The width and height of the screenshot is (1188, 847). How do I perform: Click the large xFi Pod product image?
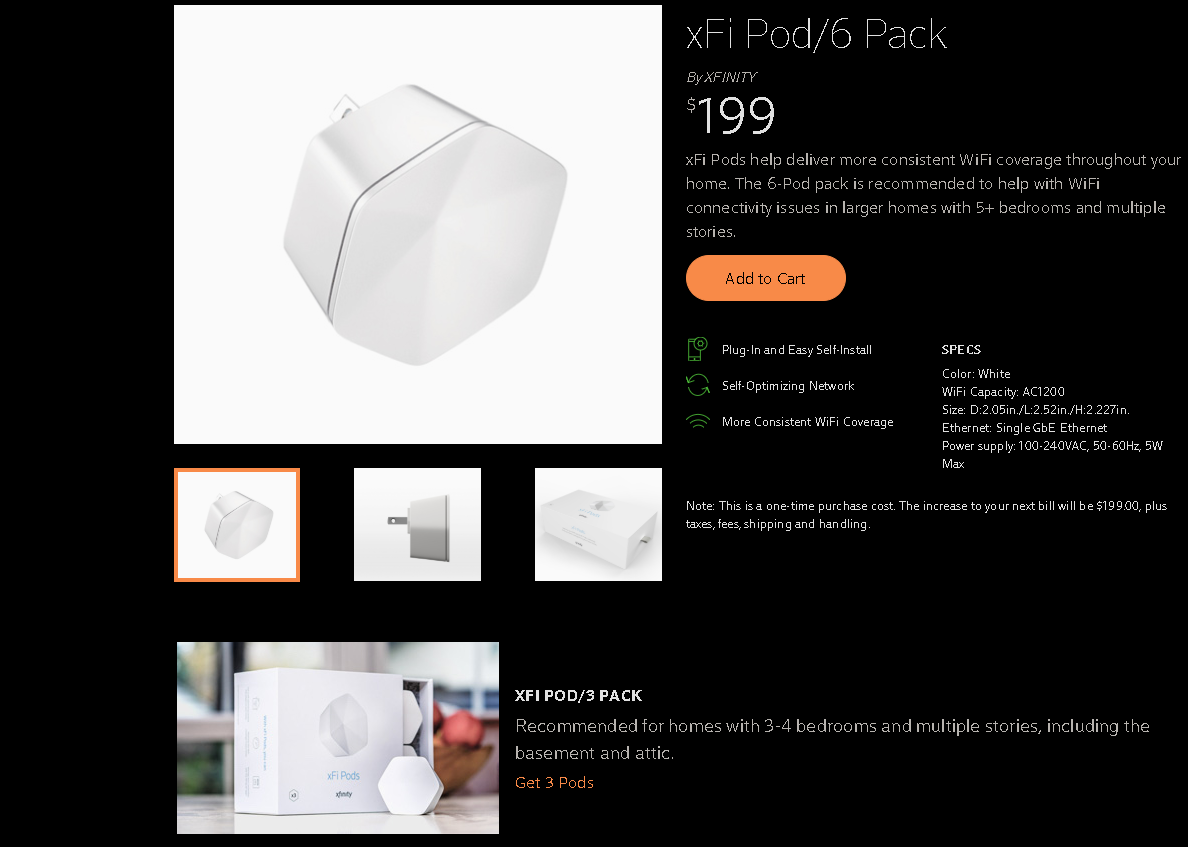point(417,224)
